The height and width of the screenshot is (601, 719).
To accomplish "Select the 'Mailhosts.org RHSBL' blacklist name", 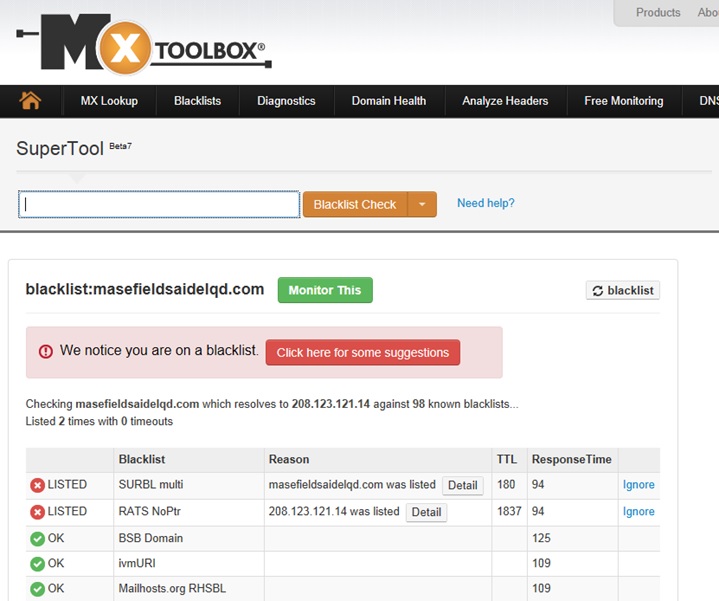I will 172,588.
